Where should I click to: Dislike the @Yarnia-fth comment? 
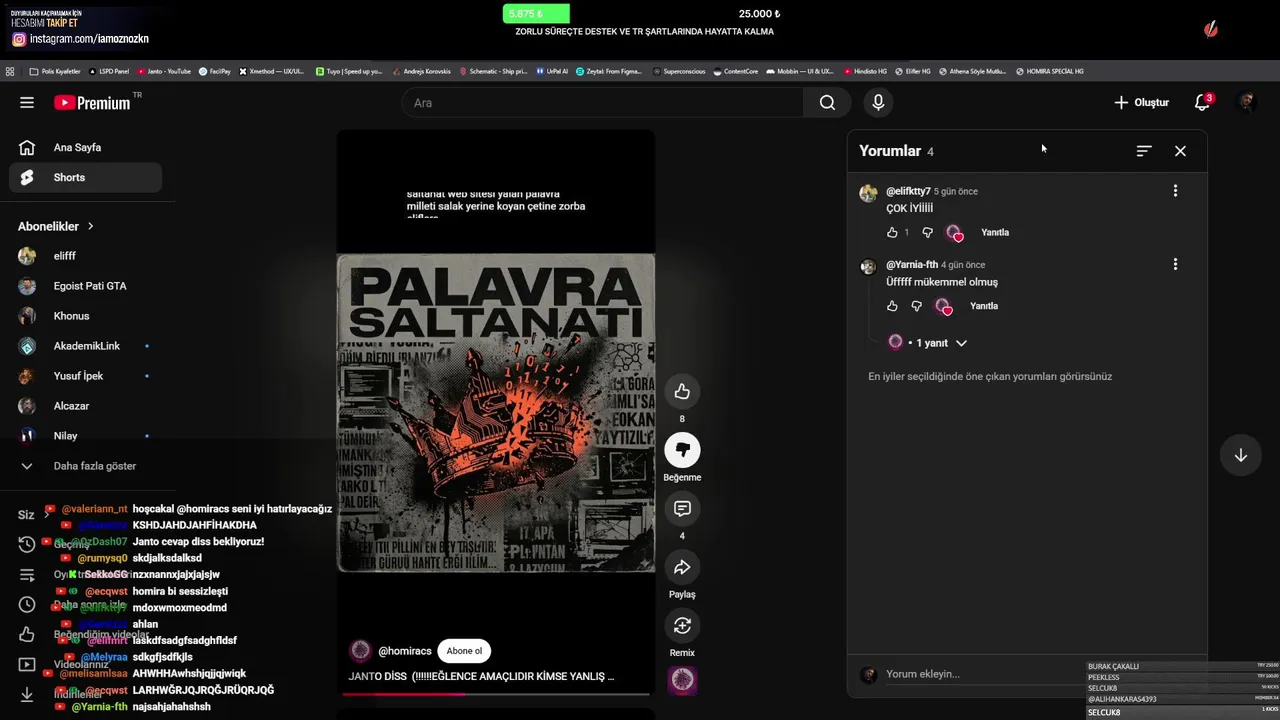coord(916,306)
